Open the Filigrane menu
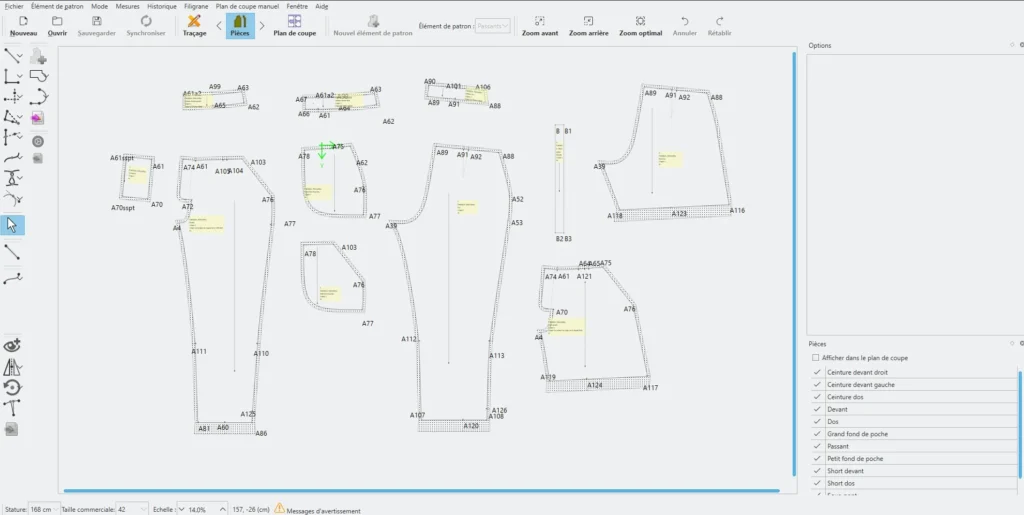 pyautogui.click(x=196, y=6)
